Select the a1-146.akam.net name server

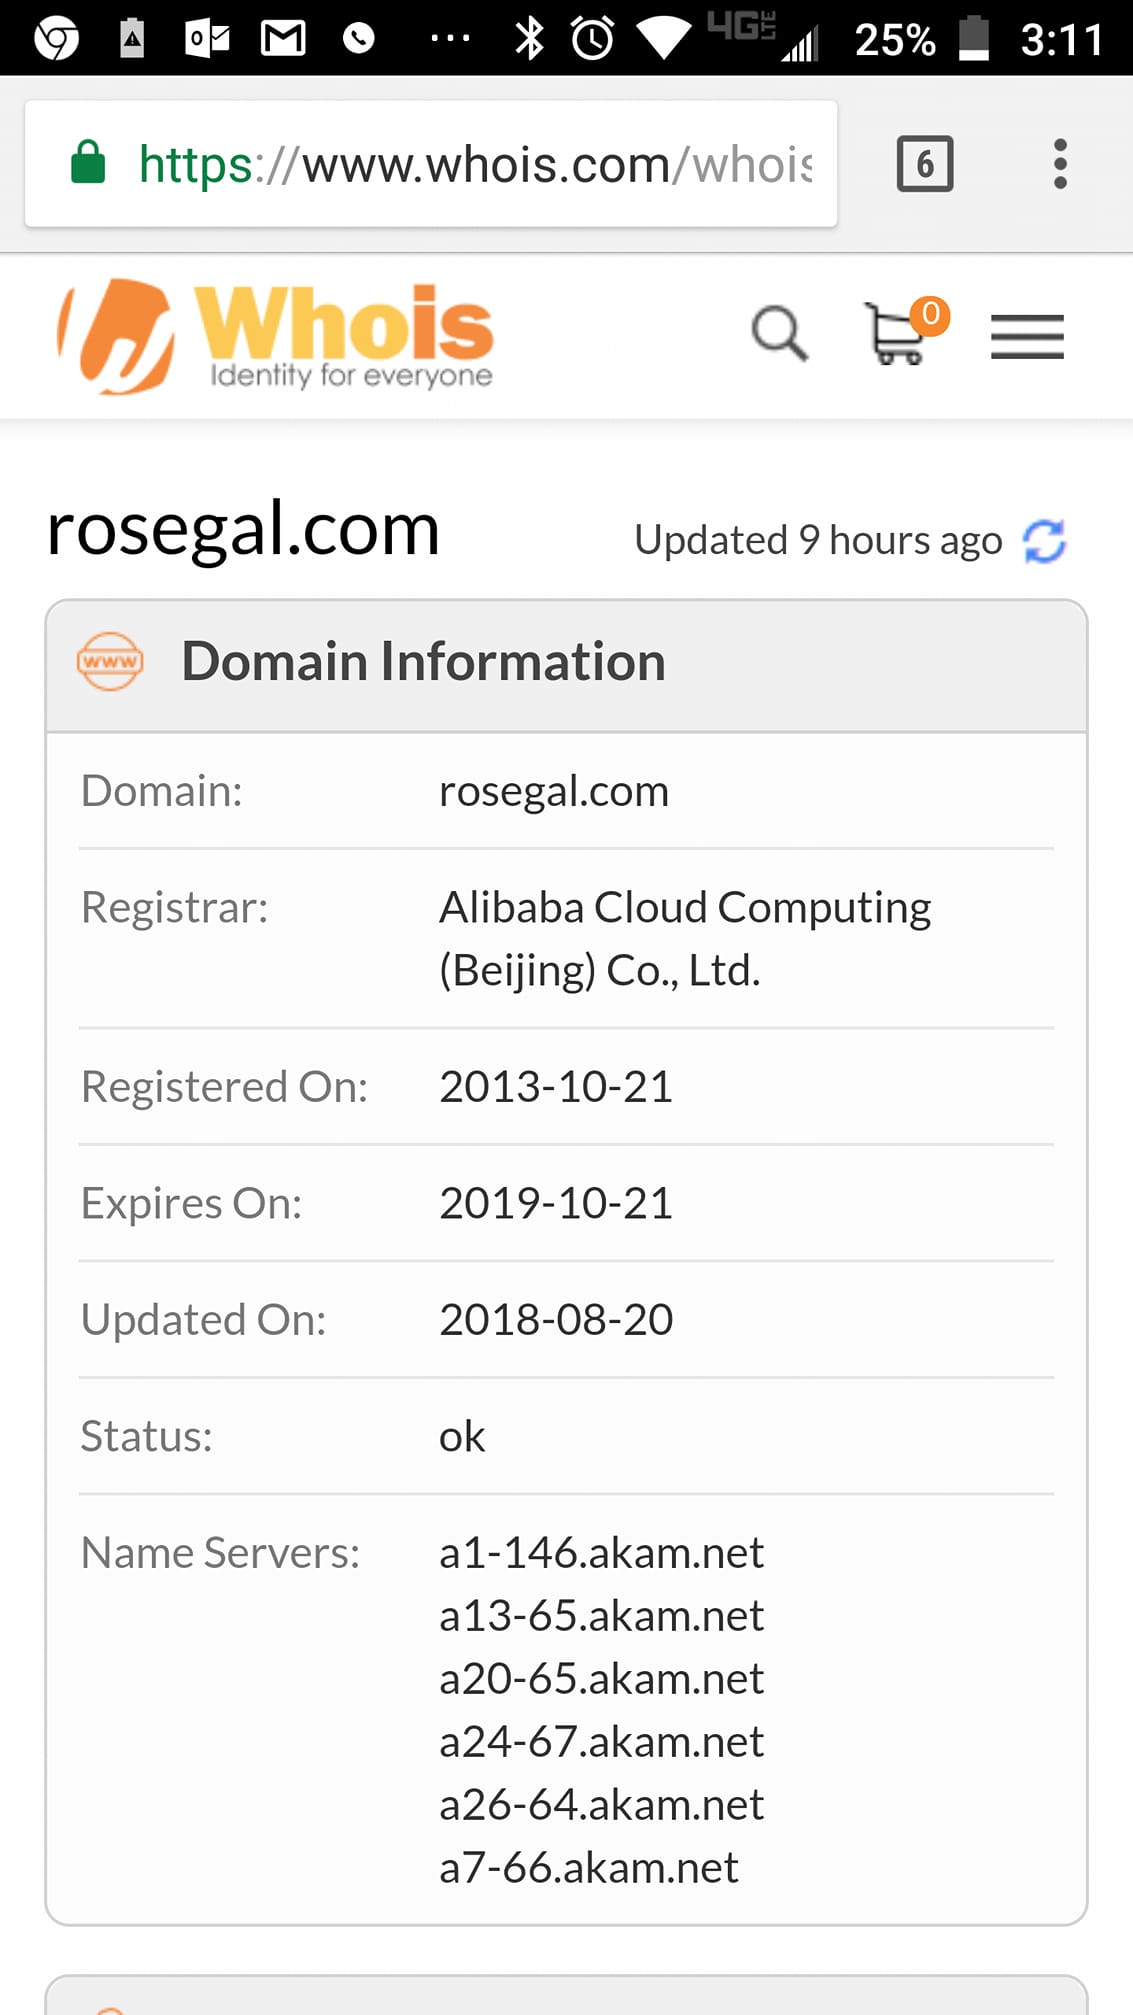click(x=601, y=1553)
